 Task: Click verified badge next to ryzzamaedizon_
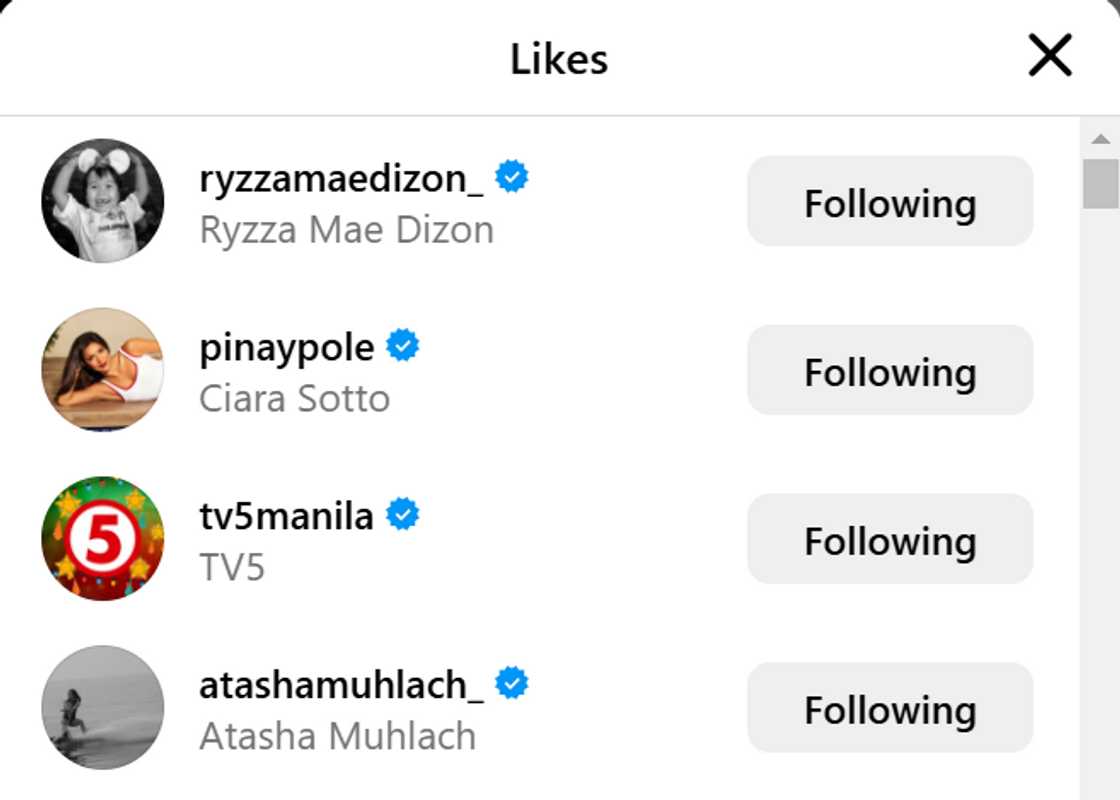click(511, 176)
